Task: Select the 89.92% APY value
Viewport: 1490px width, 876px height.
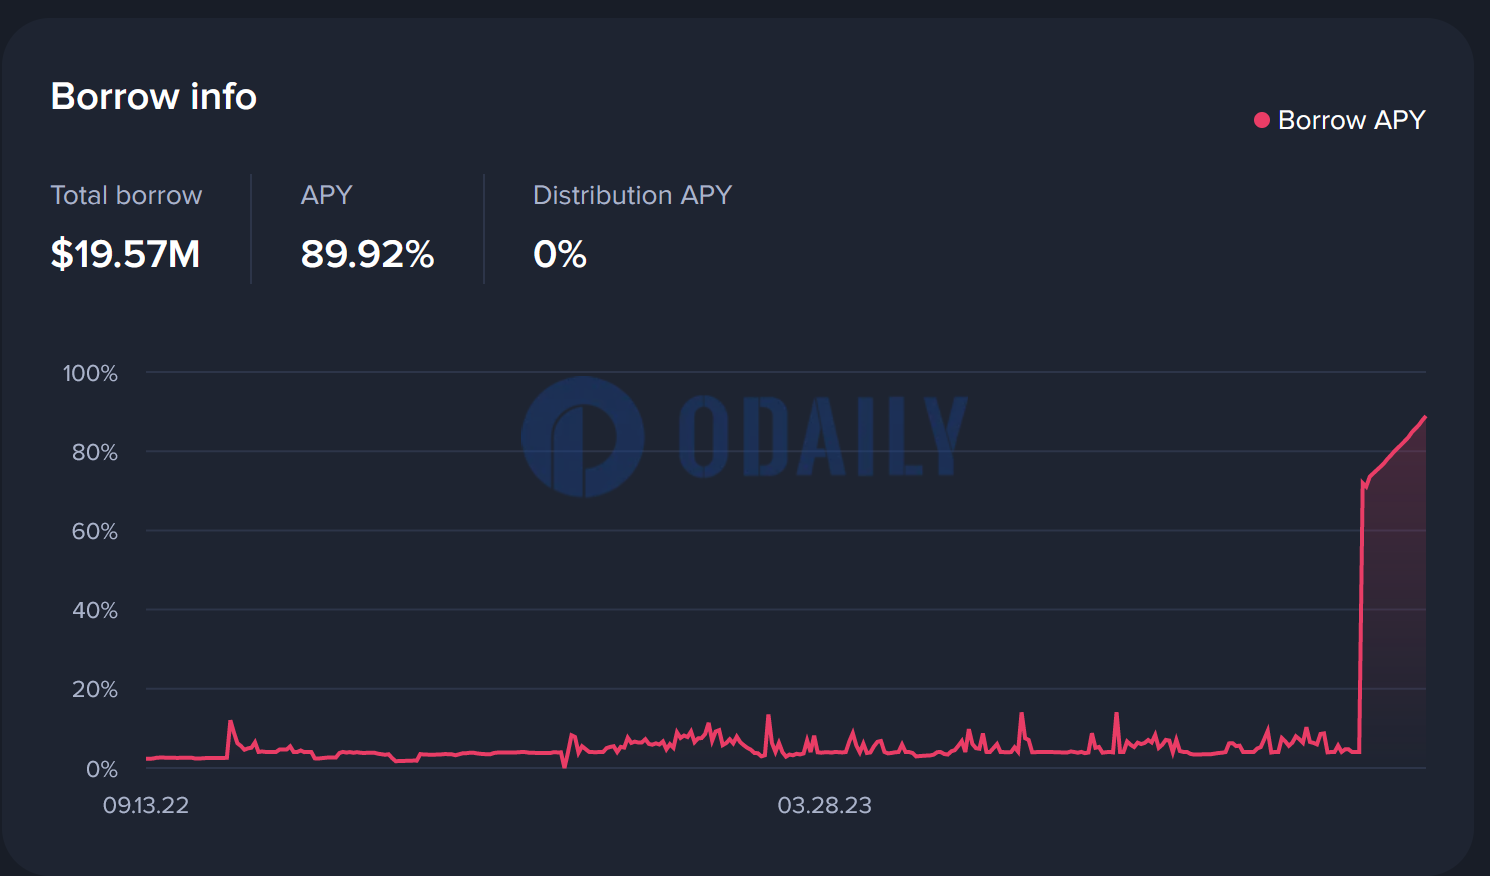Action: (368, 254)
